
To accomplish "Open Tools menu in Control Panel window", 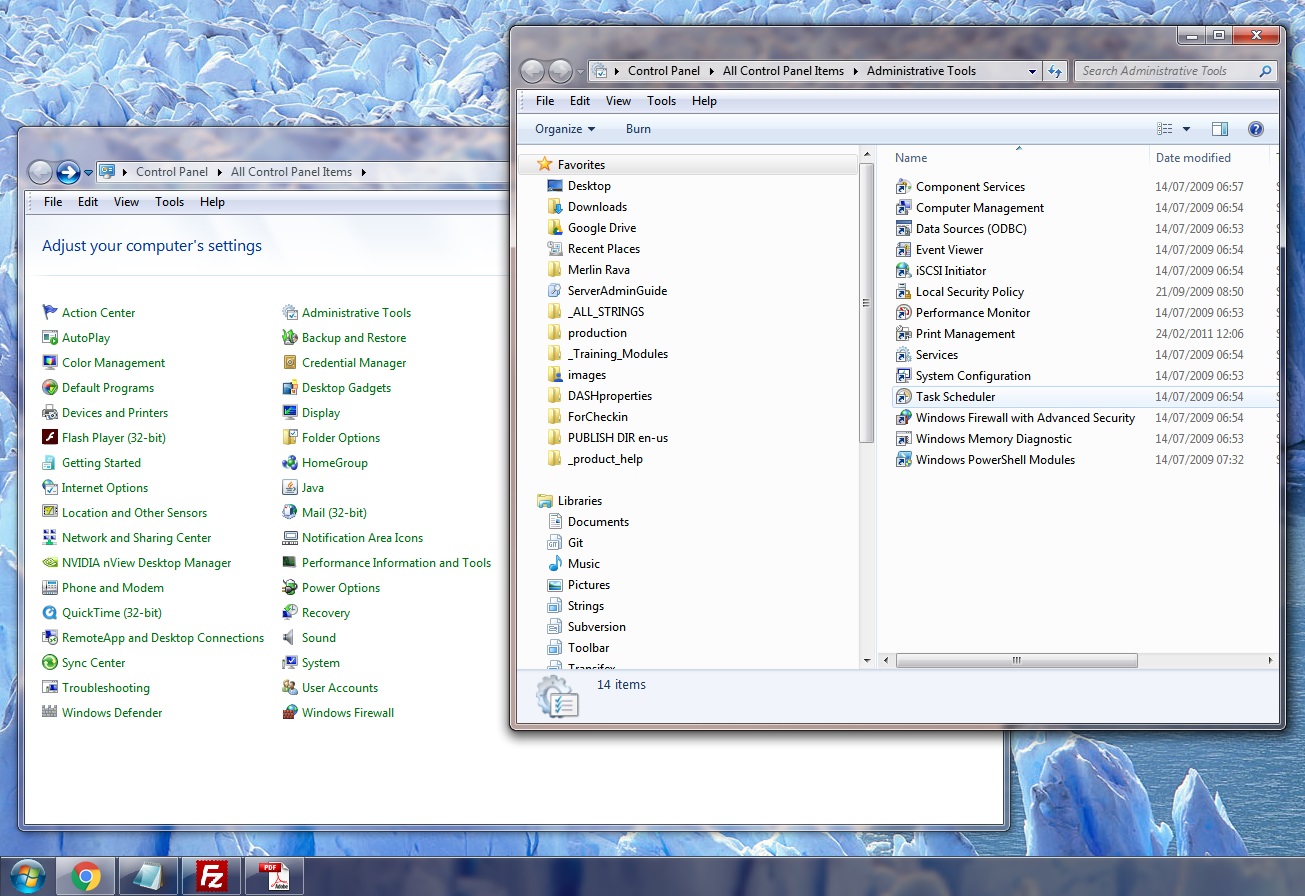I will (169, 202).
